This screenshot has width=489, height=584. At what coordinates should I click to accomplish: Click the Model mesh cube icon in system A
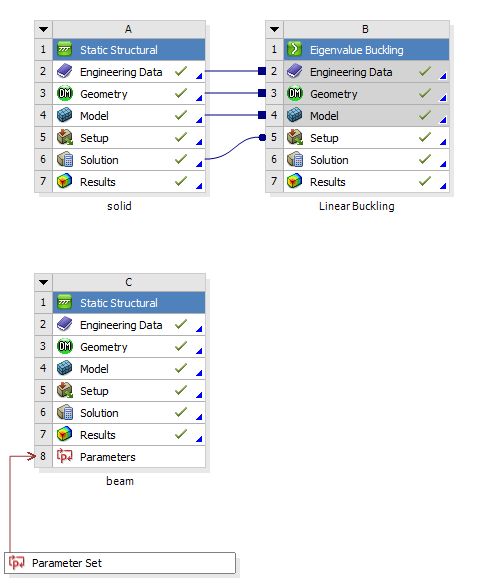tap(65, 115)
